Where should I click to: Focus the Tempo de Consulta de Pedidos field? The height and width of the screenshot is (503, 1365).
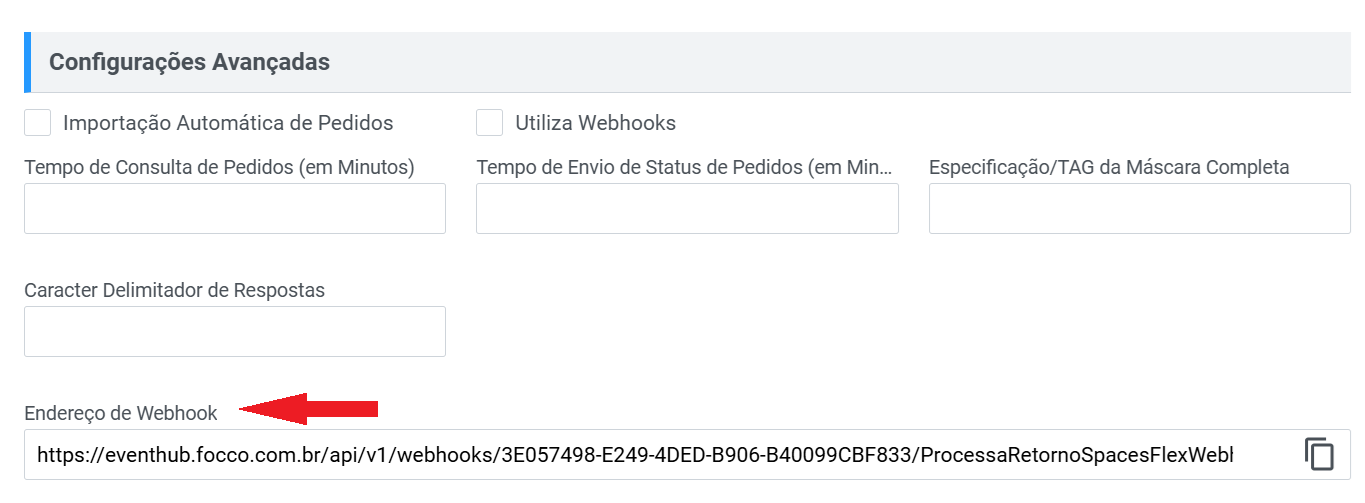click(x=235, y=209)
